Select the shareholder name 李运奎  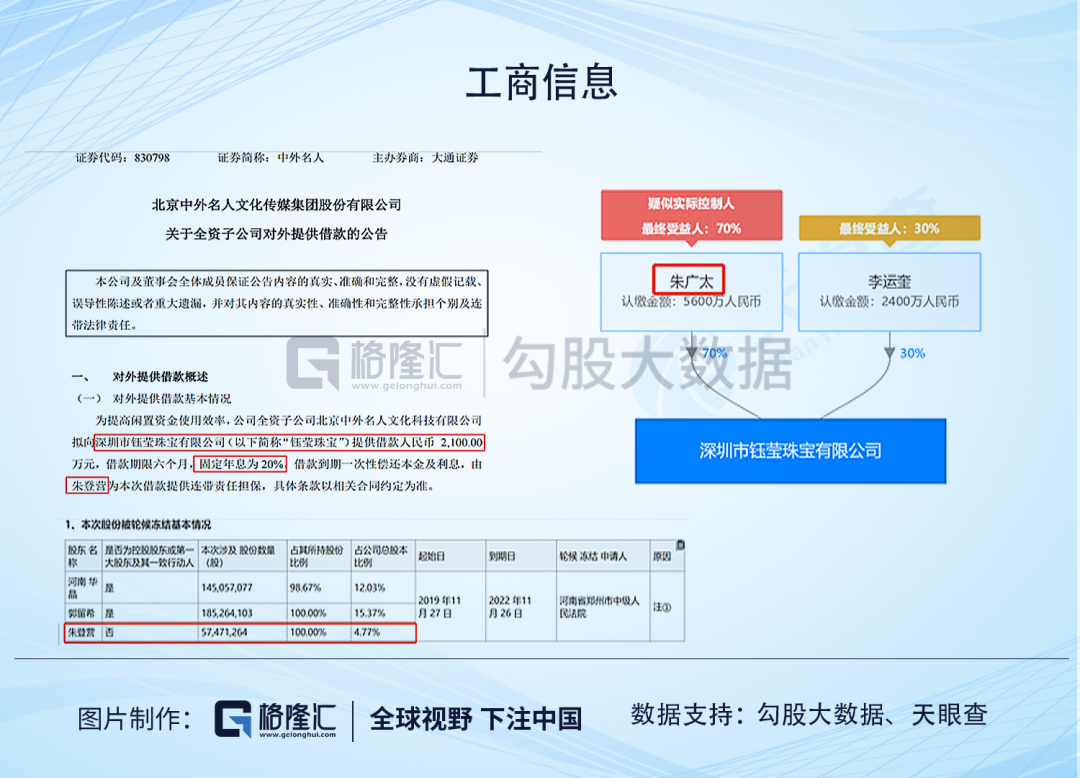click(x=889, y=282)
